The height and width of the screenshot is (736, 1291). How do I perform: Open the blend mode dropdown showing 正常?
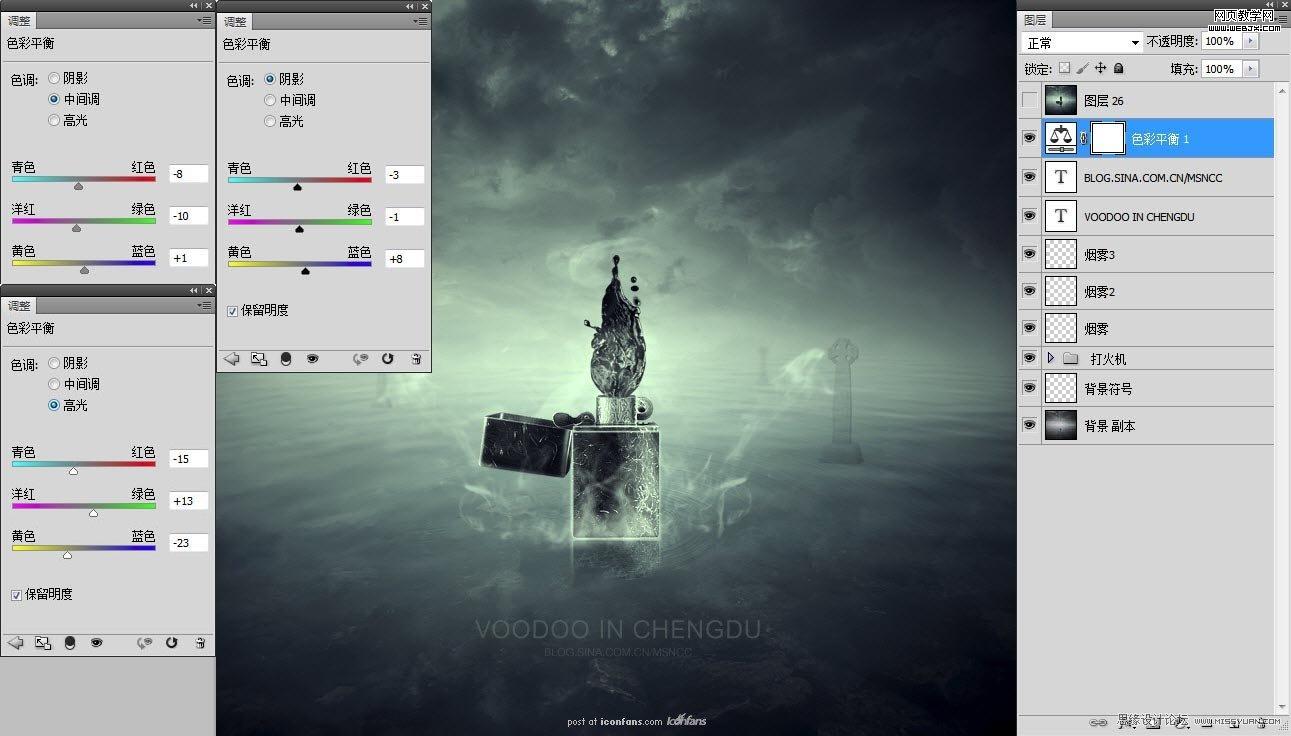point(1080,41)
